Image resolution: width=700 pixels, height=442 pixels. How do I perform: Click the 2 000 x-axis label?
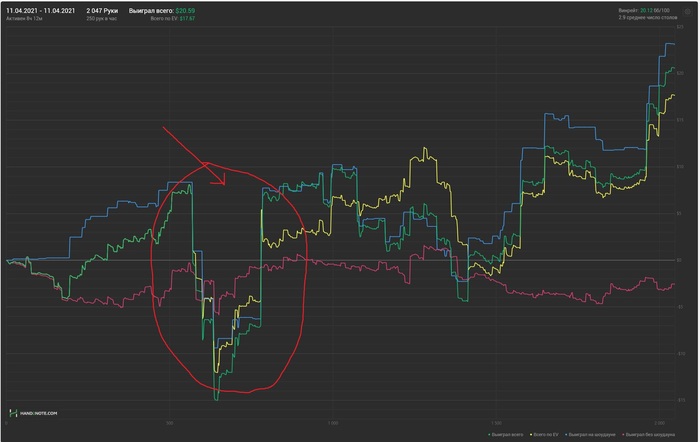[x=659, y=423]
